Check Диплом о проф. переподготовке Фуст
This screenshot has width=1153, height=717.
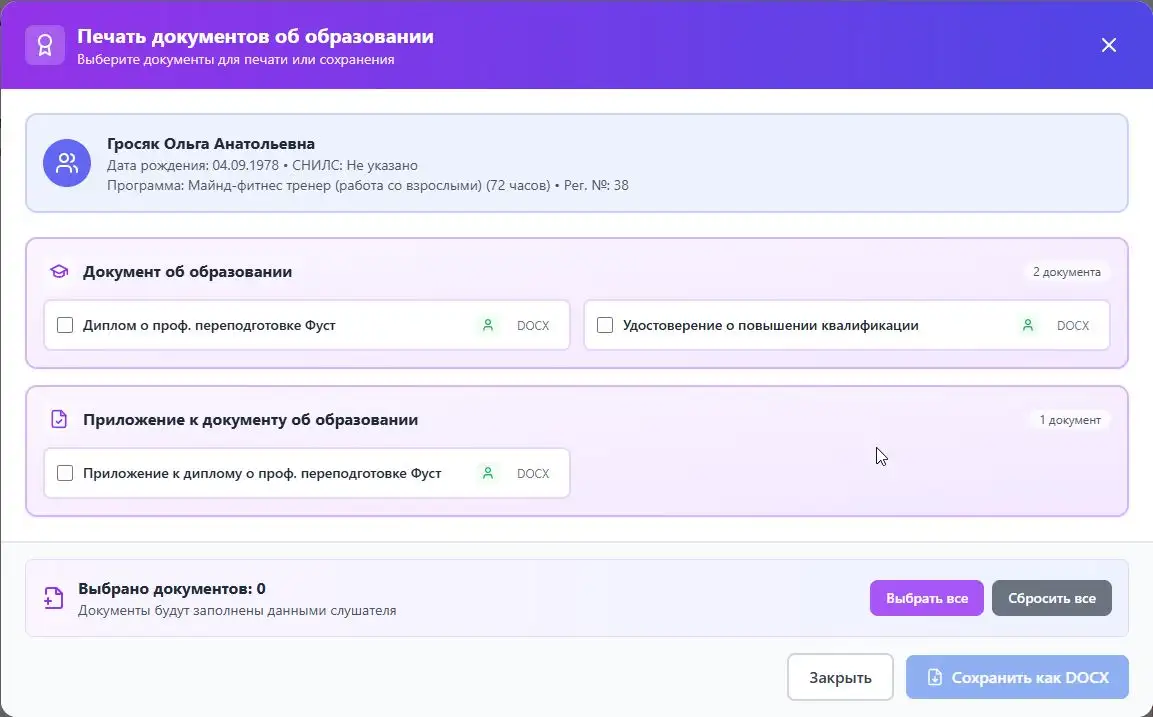(65, 325)
